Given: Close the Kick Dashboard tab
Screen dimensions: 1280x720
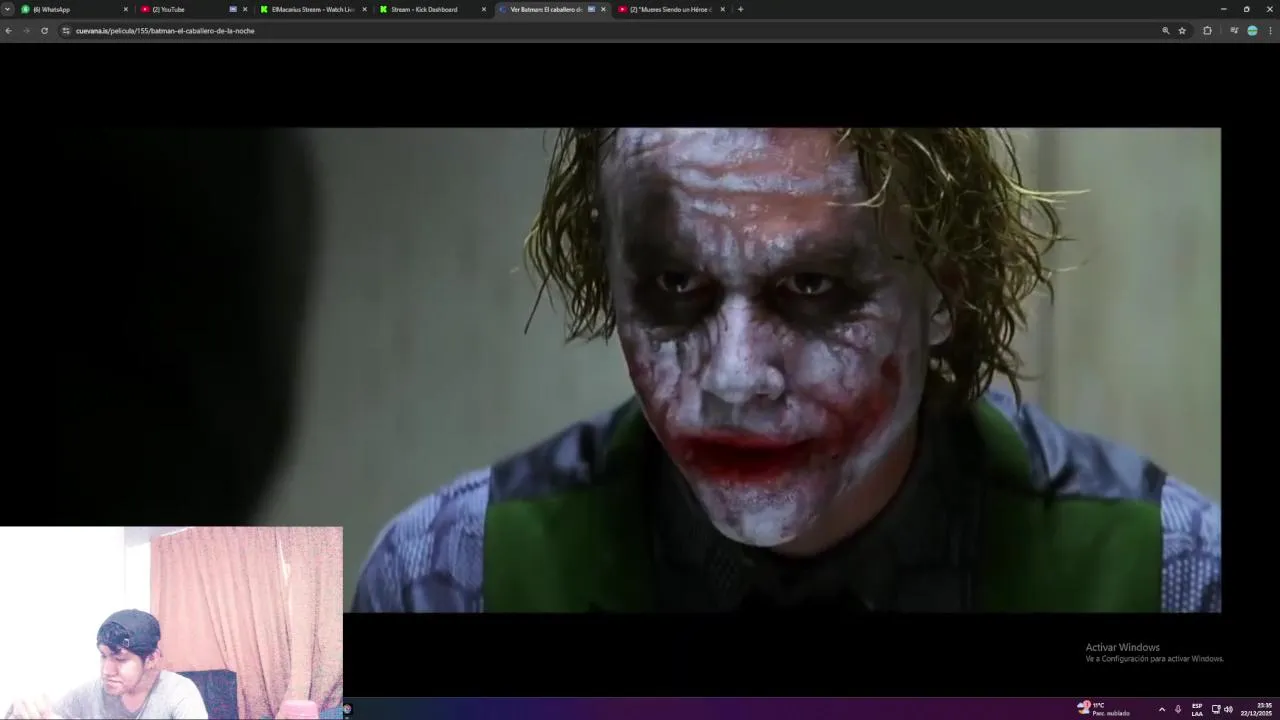Looking at the screenshot, I should (484, 9).
